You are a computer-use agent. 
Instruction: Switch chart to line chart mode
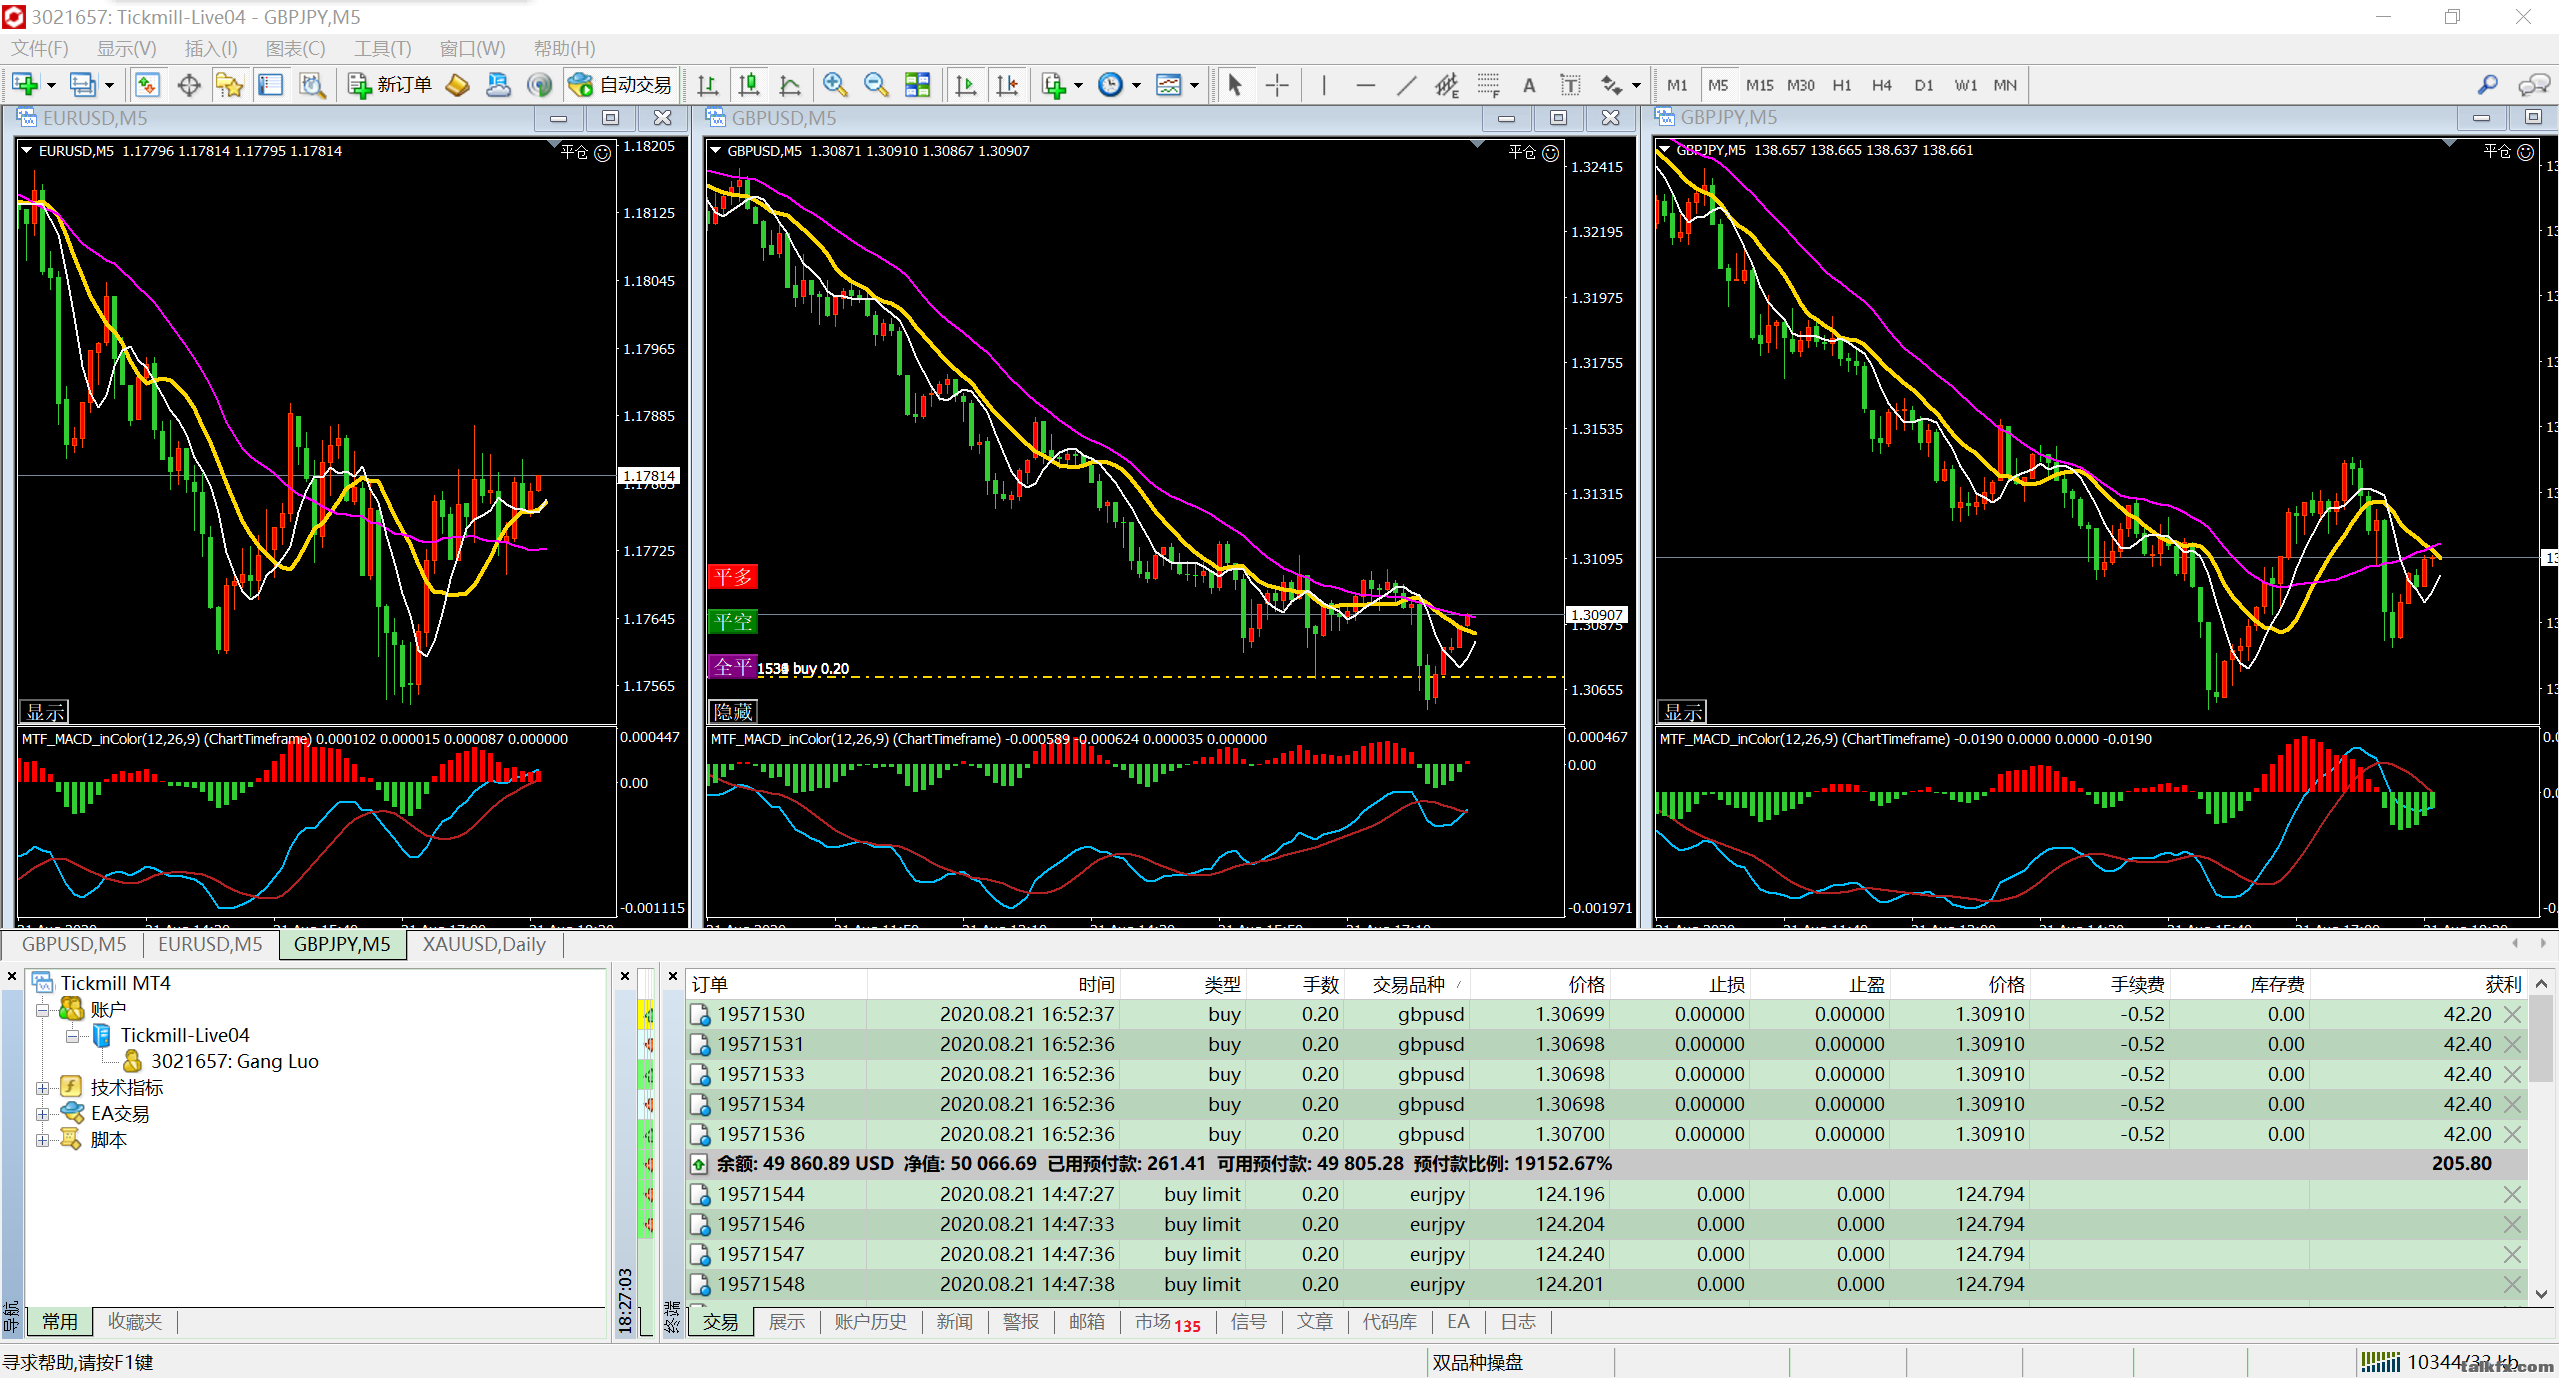pos(789,85)
